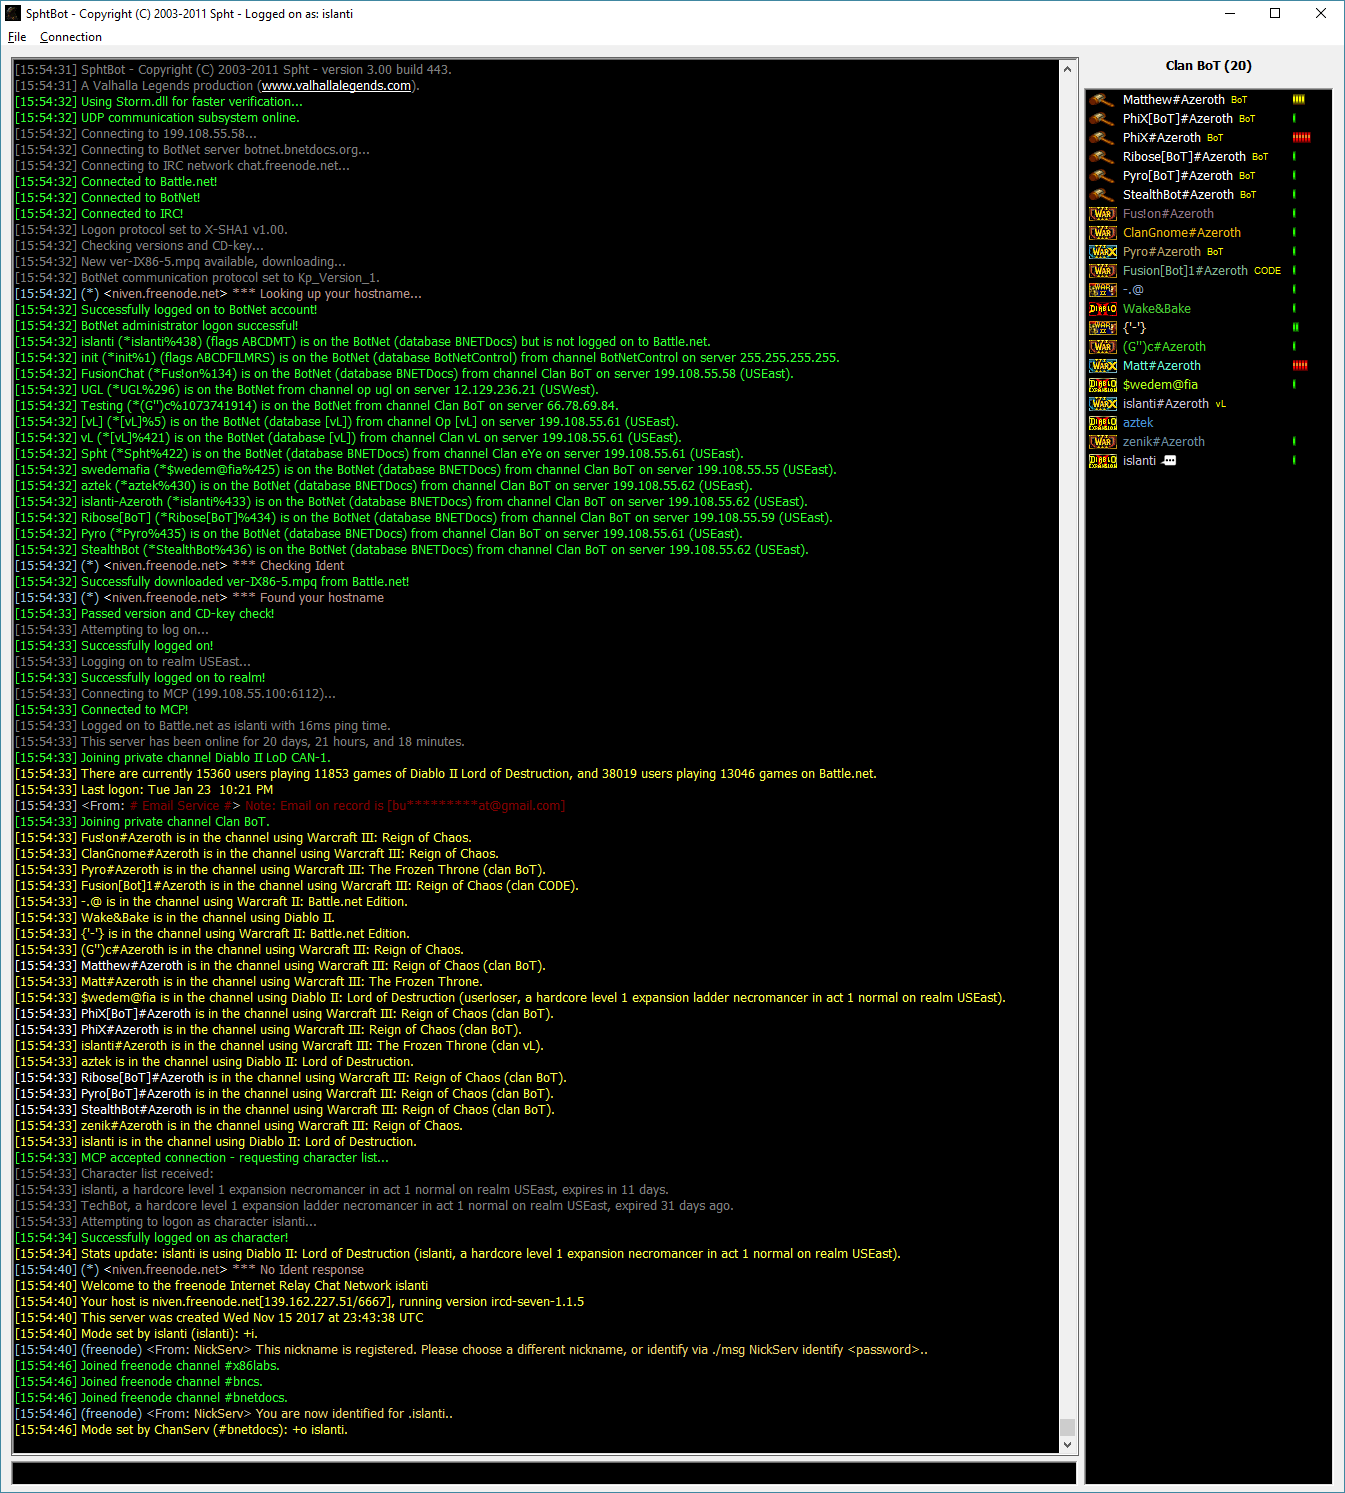Select user StealthBot#Azeroth in the list
The height and width of the screenshot is (1493, 1345).
1178,195
